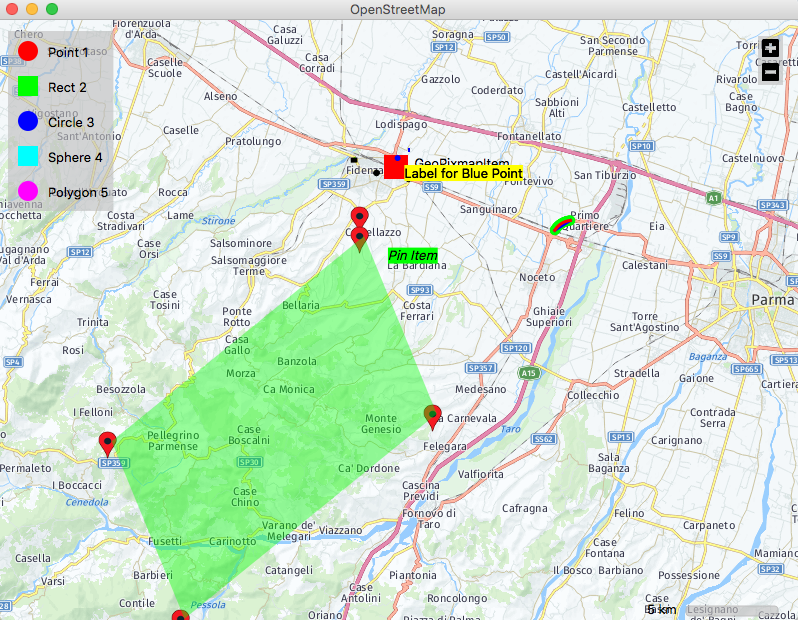
Task: Click the red pin marker near Carnevala
Action: [433, 417]
